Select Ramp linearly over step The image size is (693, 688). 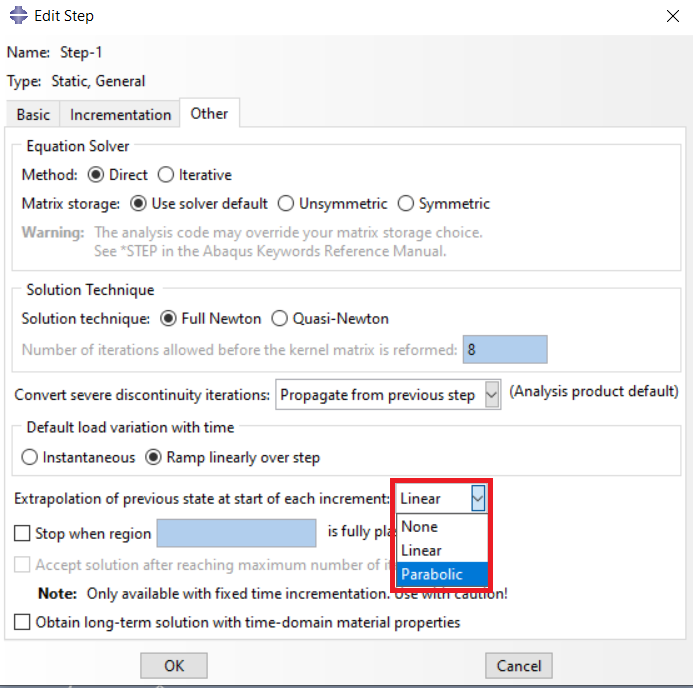click(154, 458)
